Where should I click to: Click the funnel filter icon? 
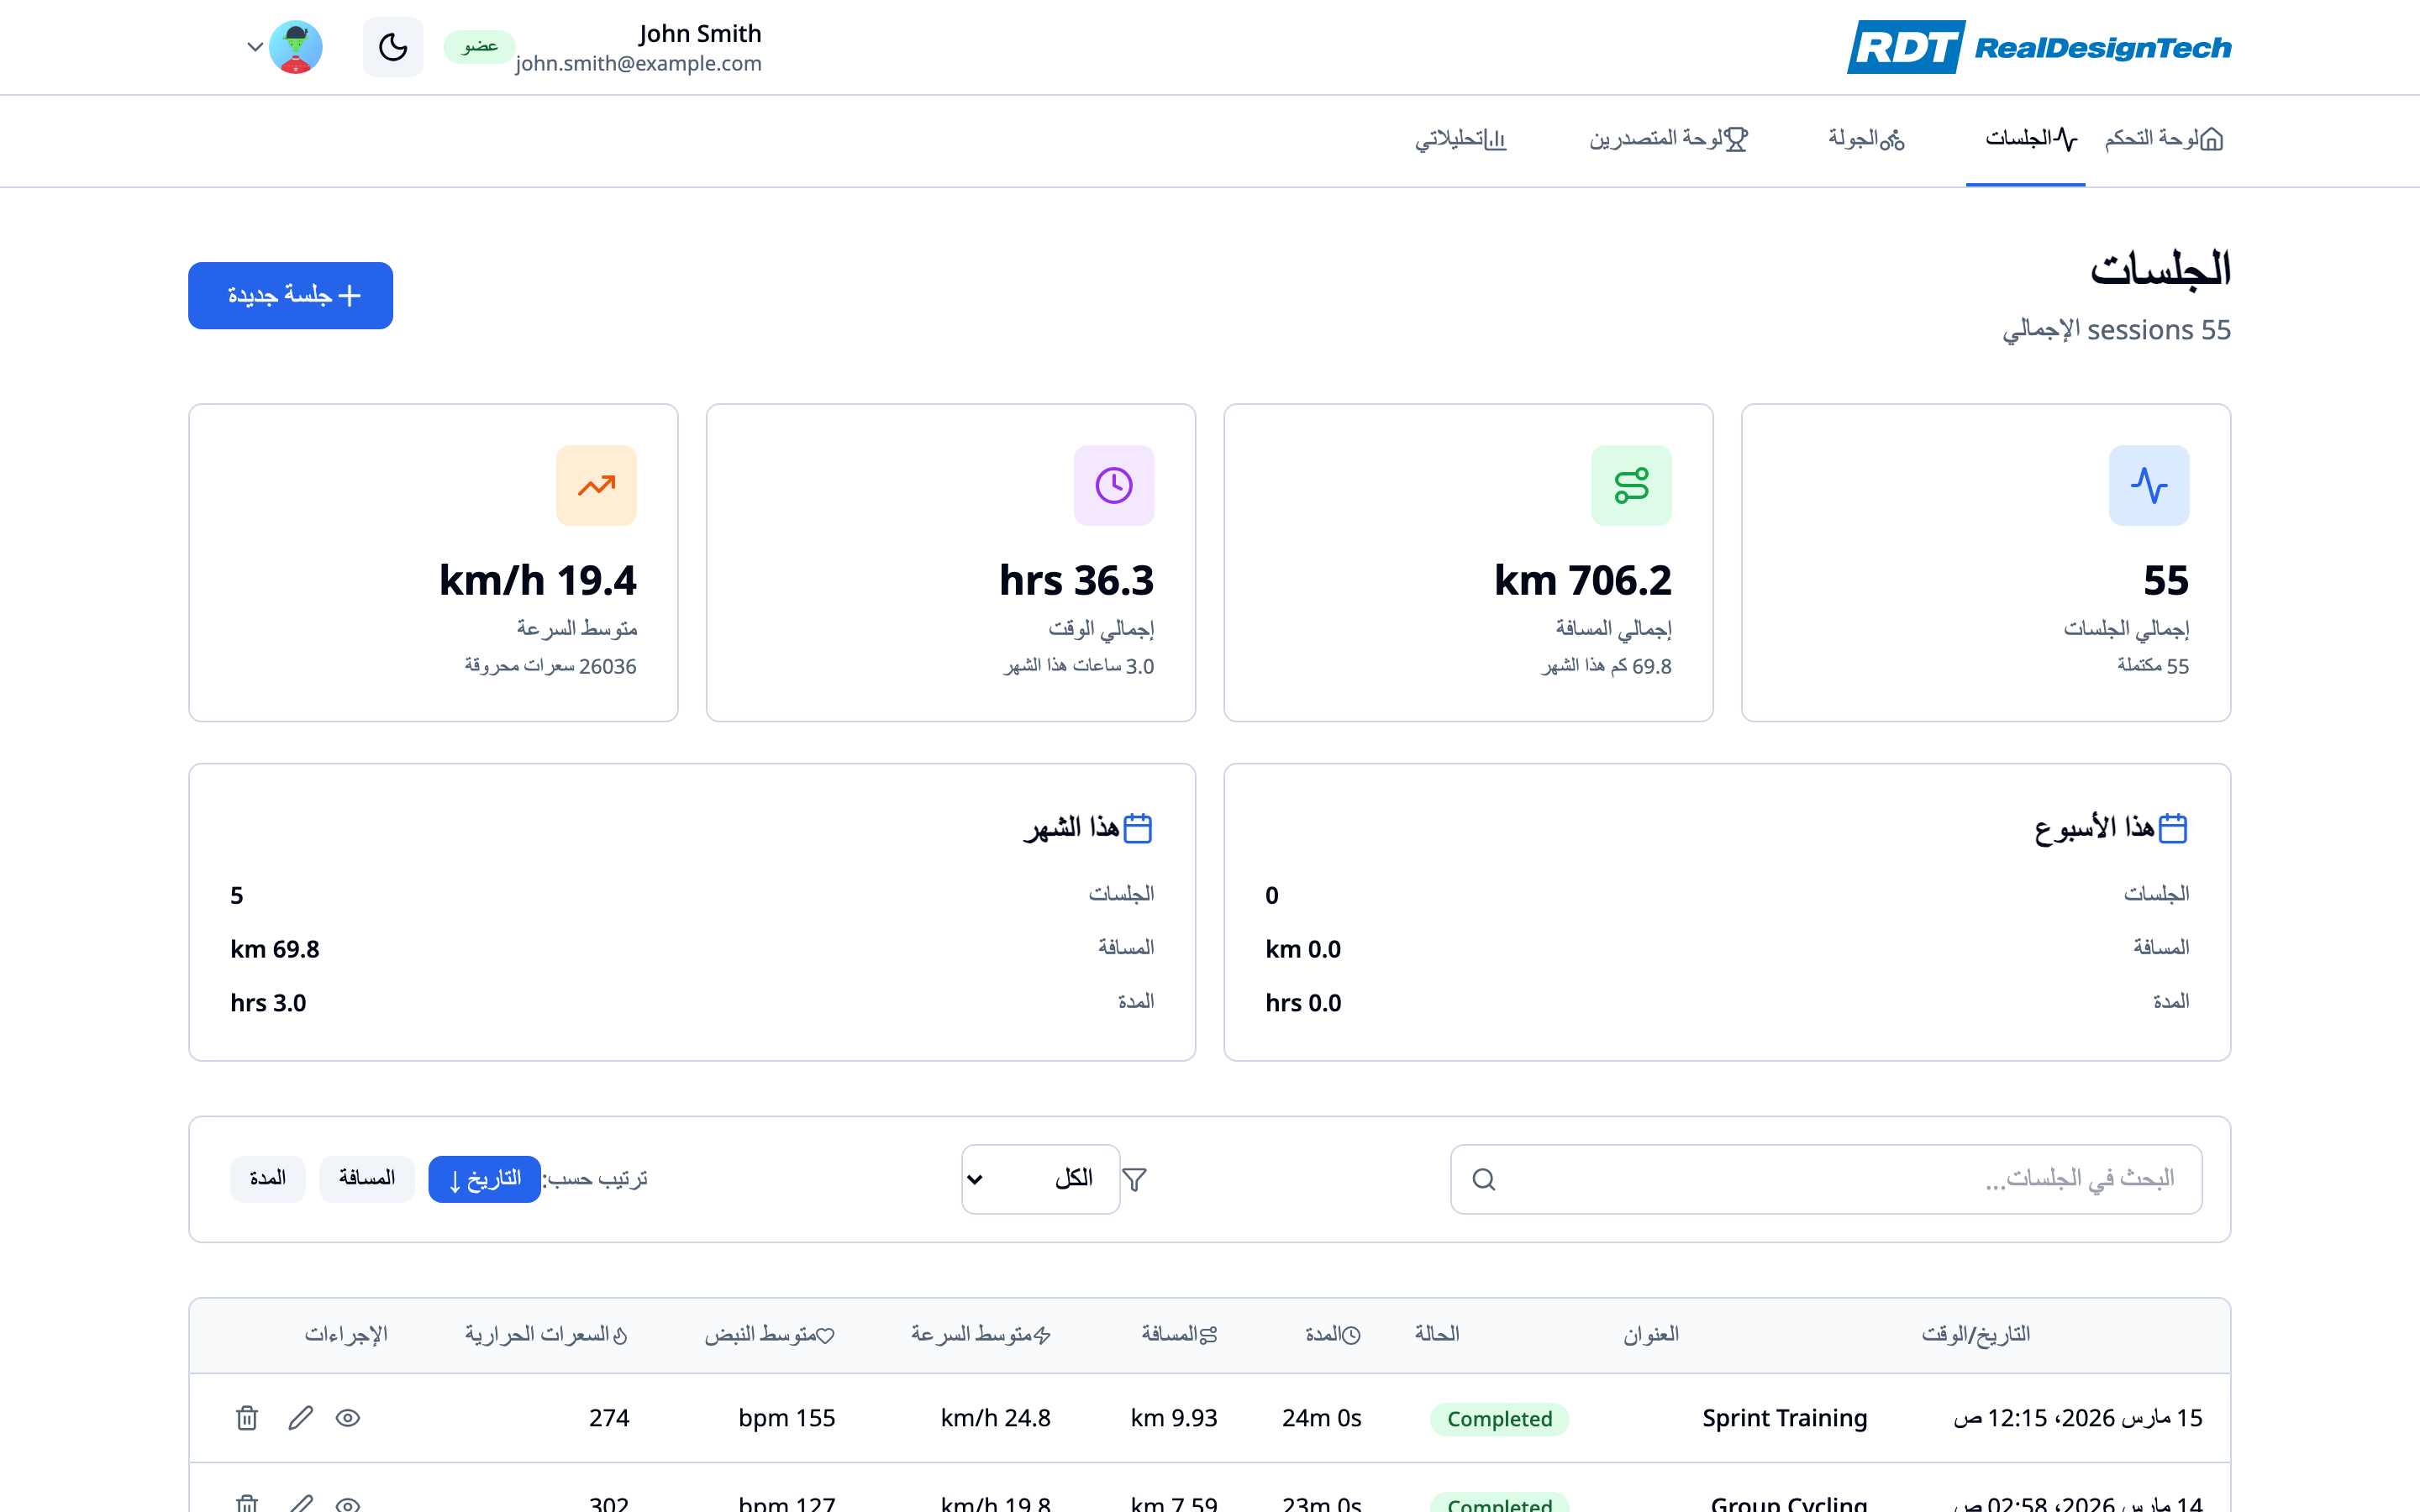[1134, 1180]
